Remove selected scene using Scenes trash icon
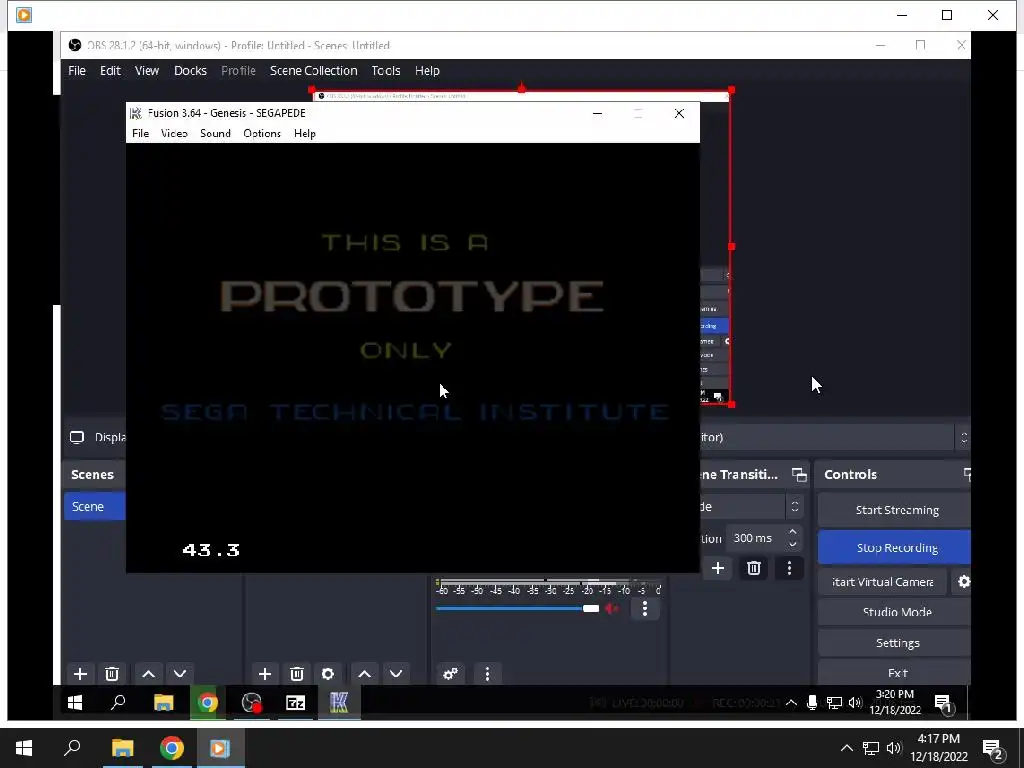The height and width of the screenshot is (768, 1024). pyautogui.click(x=112, y=673)
